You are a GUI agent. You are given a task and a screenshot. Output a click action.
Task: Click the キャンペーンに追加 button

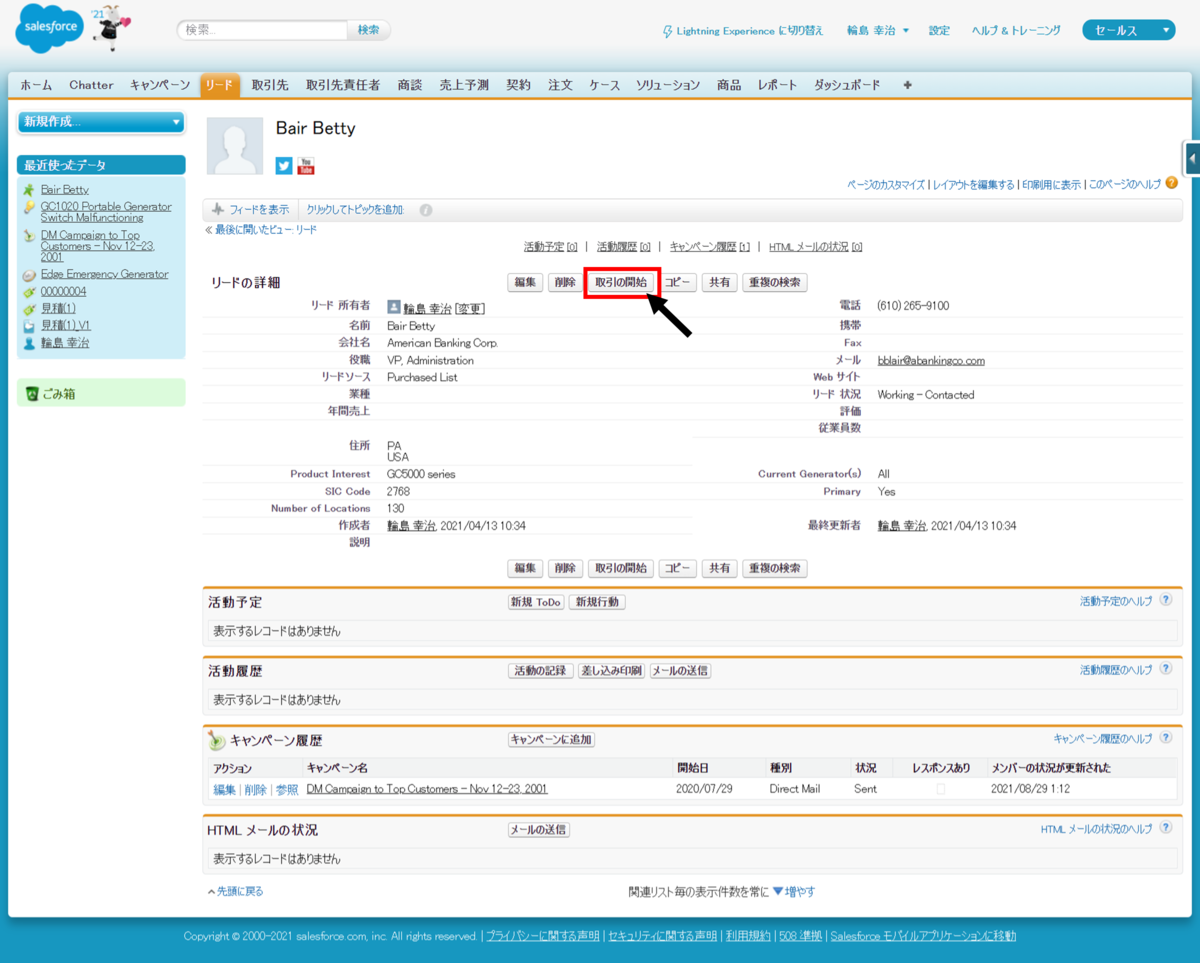click(551, 740)
